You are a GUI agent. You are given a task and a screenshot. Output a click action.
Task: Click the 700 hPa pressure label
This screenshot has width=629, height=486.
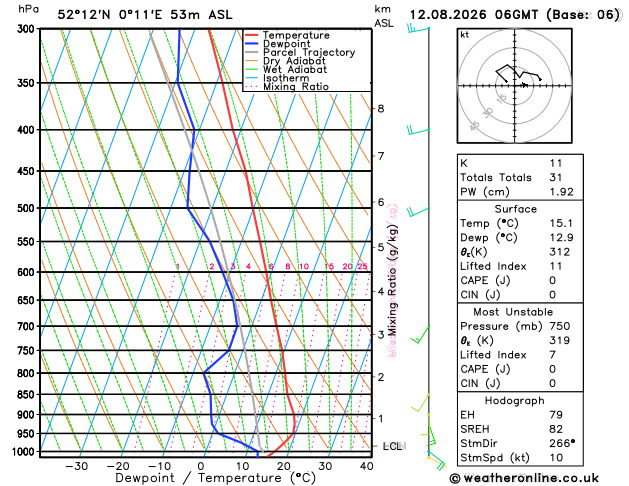click(28, 326)
